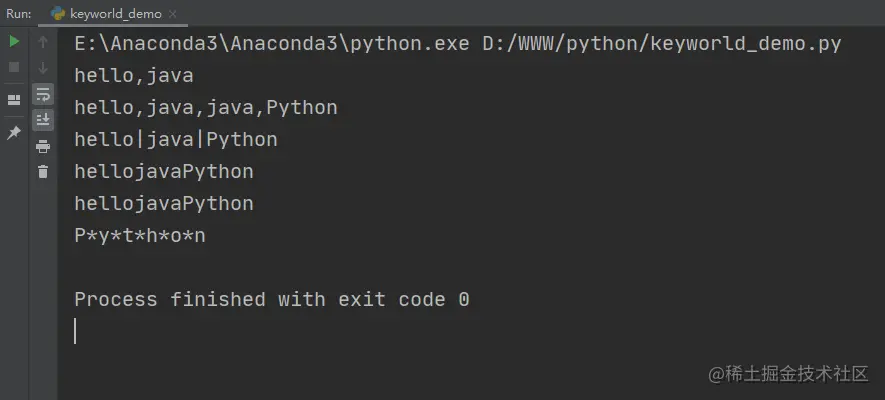Click the hello|java|Python output line
This screenshot has width=885, height=400.
pyautogui.click(x=176, y=140)
